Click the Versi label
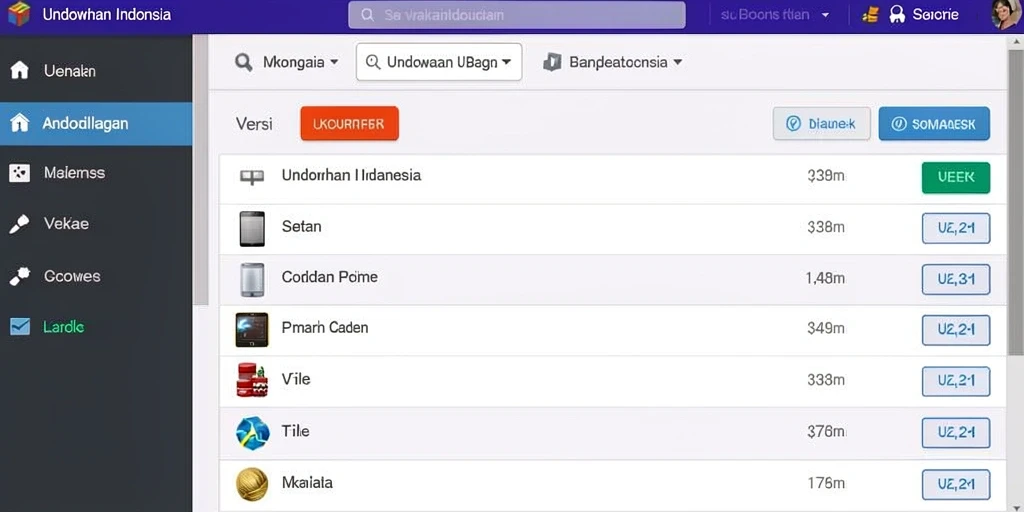 [254, 124]
